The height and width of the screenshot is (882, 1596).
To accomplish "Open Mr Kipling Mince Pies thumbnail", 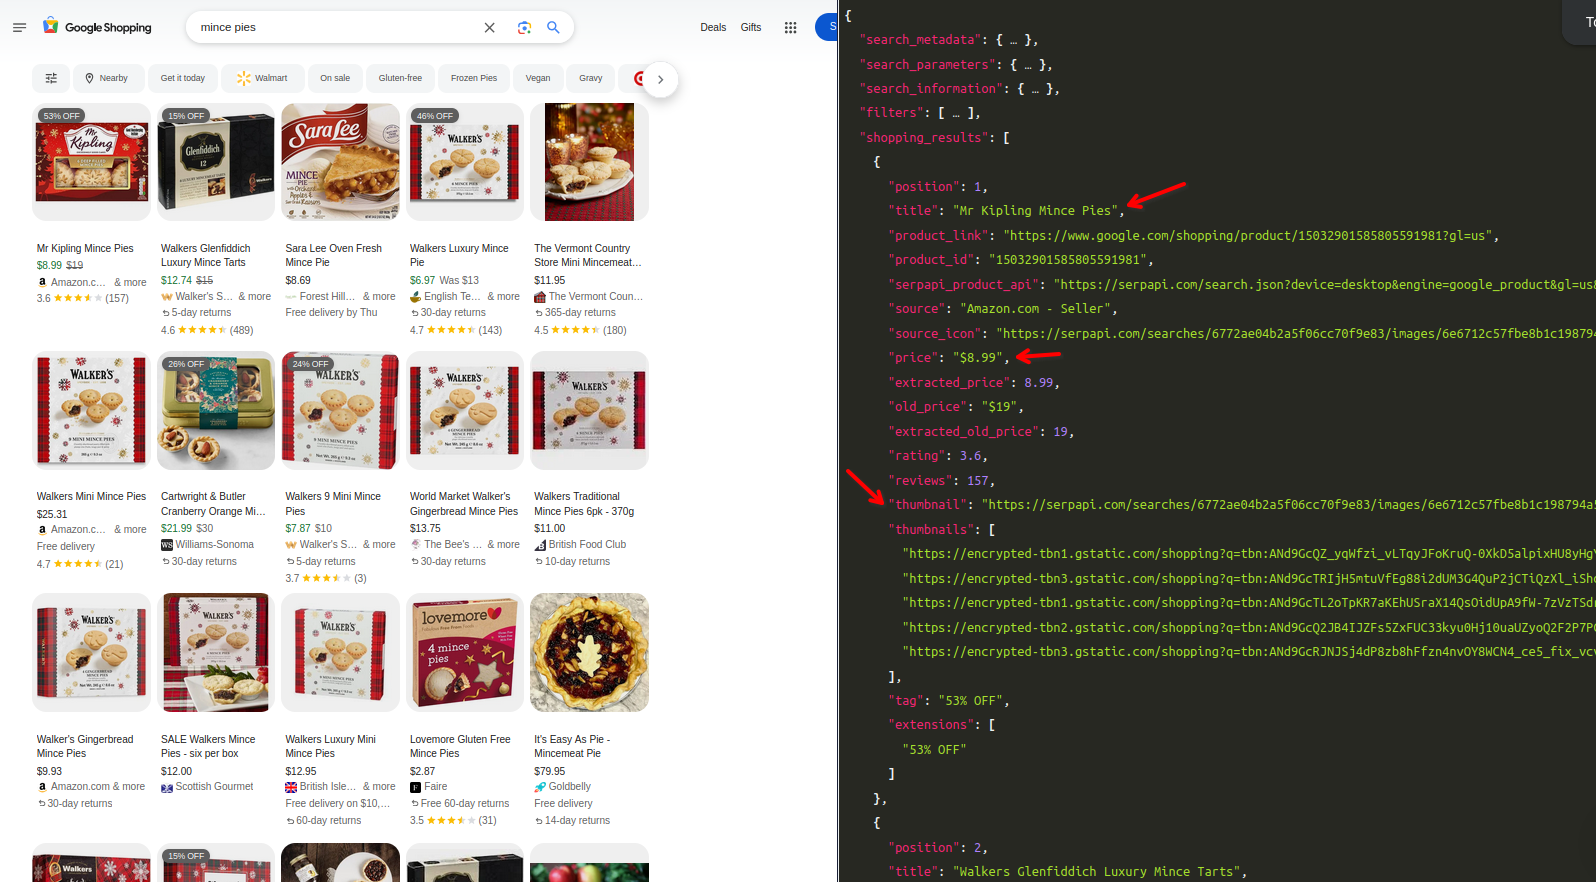I will click(x=91, y=162).
